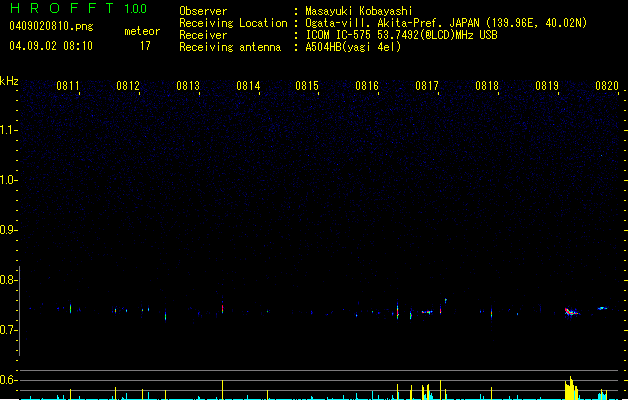Click the 0.6 kHz axis label
The height and width of the screenshot is (400, 629).
coord(8,380)
